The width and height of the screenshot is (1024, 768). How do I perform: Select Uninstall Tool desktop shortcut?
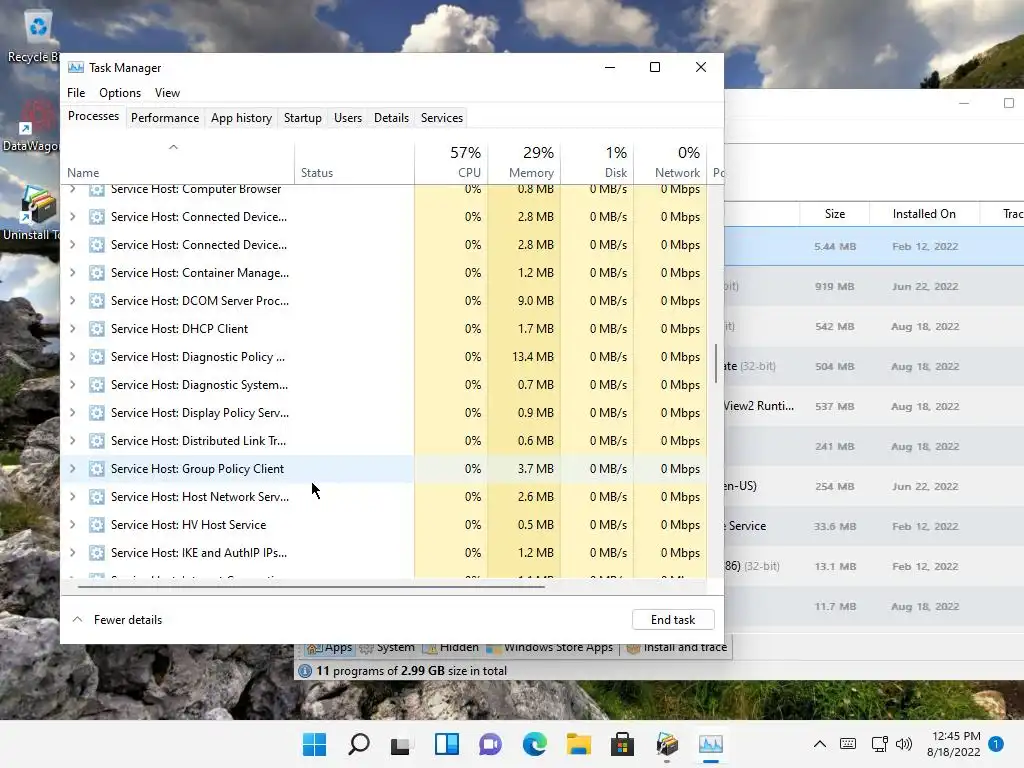coord(33,214)
